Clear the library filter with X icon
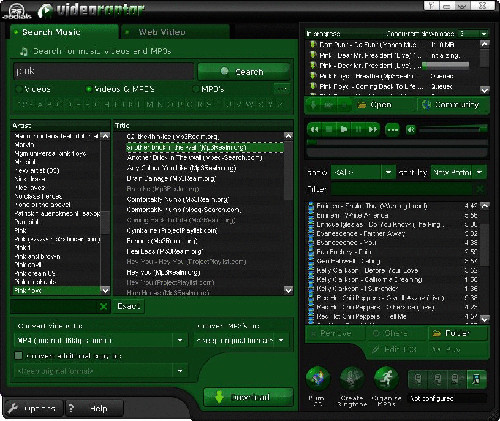Viewport: 500px width, 421px height. (480, 189)
